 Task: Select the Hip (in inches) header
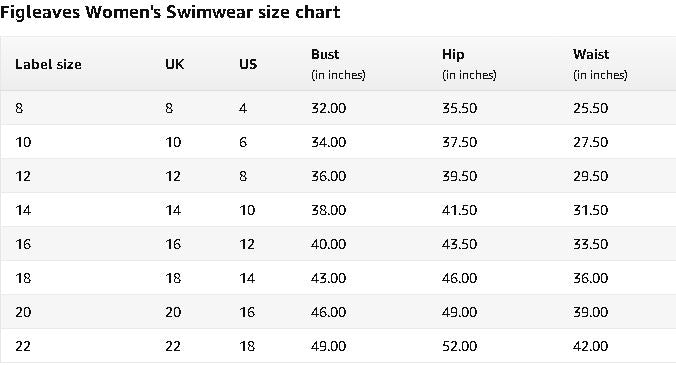(469, 64)
